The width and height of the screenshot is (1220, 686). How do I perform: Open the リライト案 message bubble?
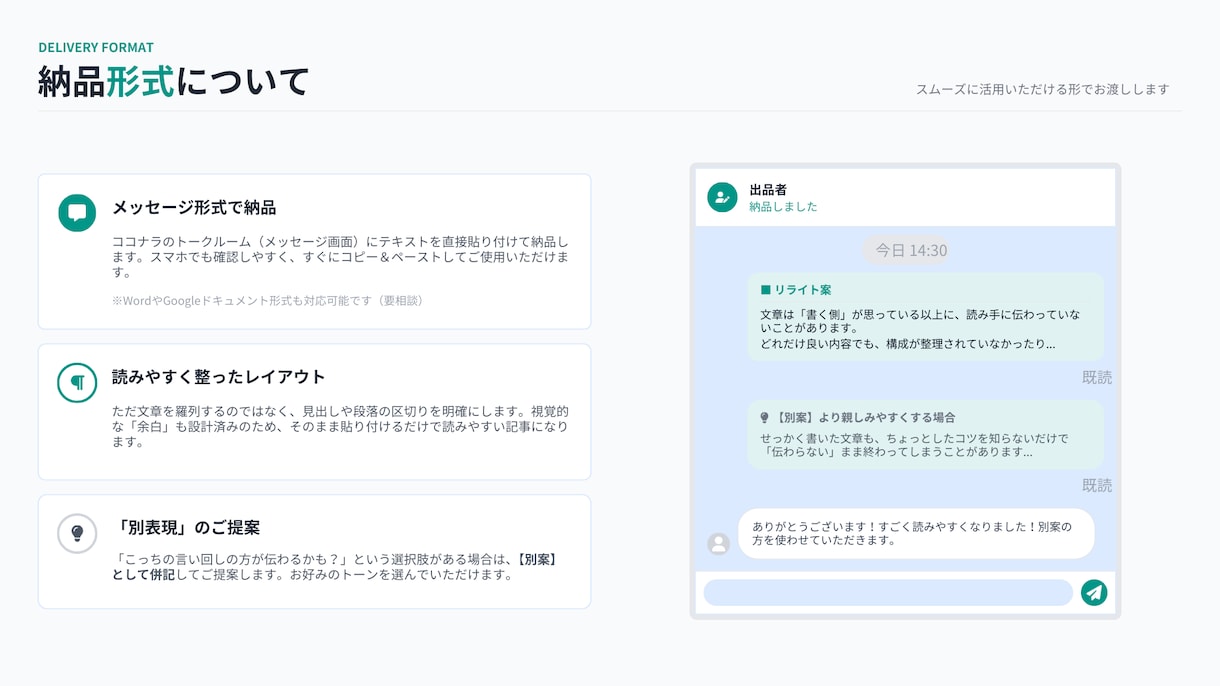click(x=926, y=317)
